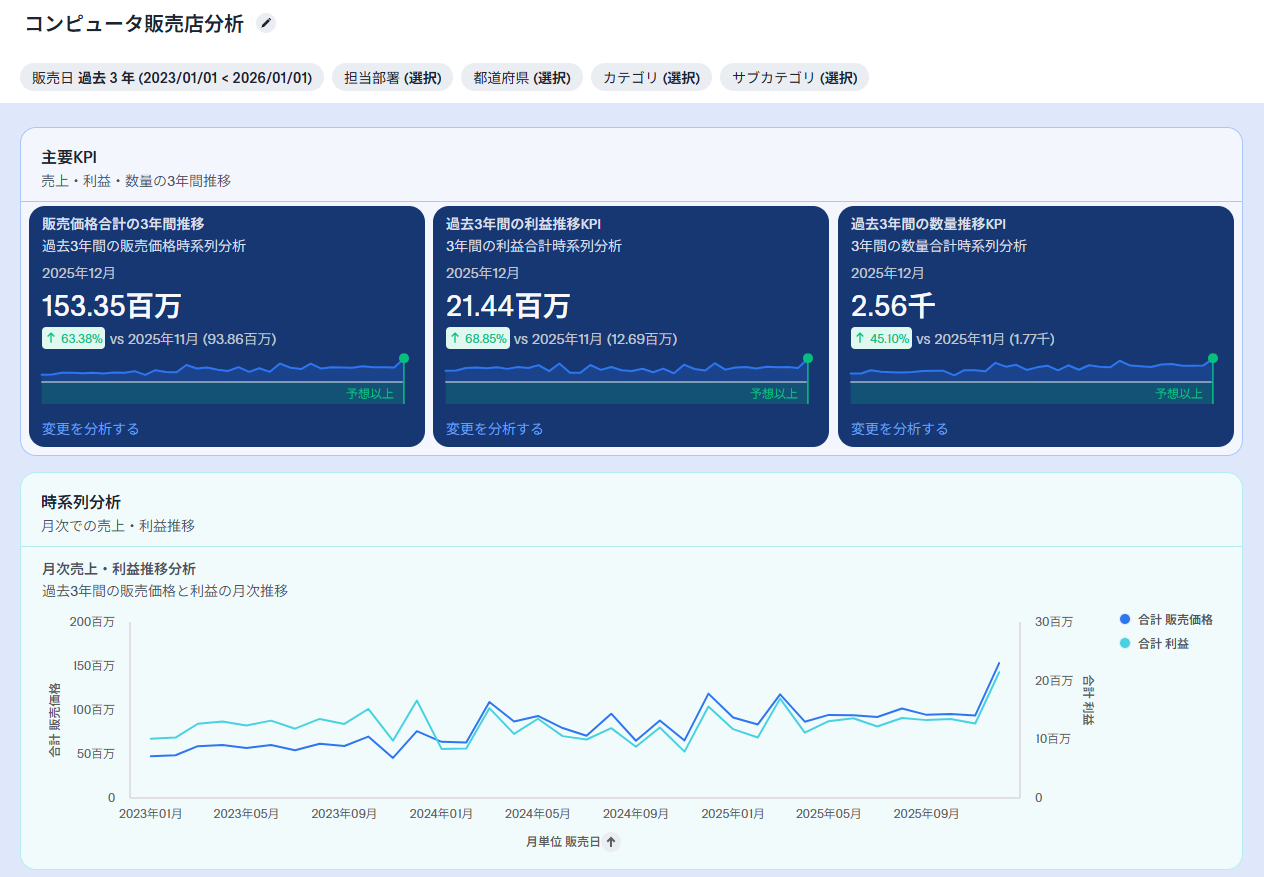Click 変更を分析する under quantity KPI
The image size is (1264, 877).
coord(899,429)
